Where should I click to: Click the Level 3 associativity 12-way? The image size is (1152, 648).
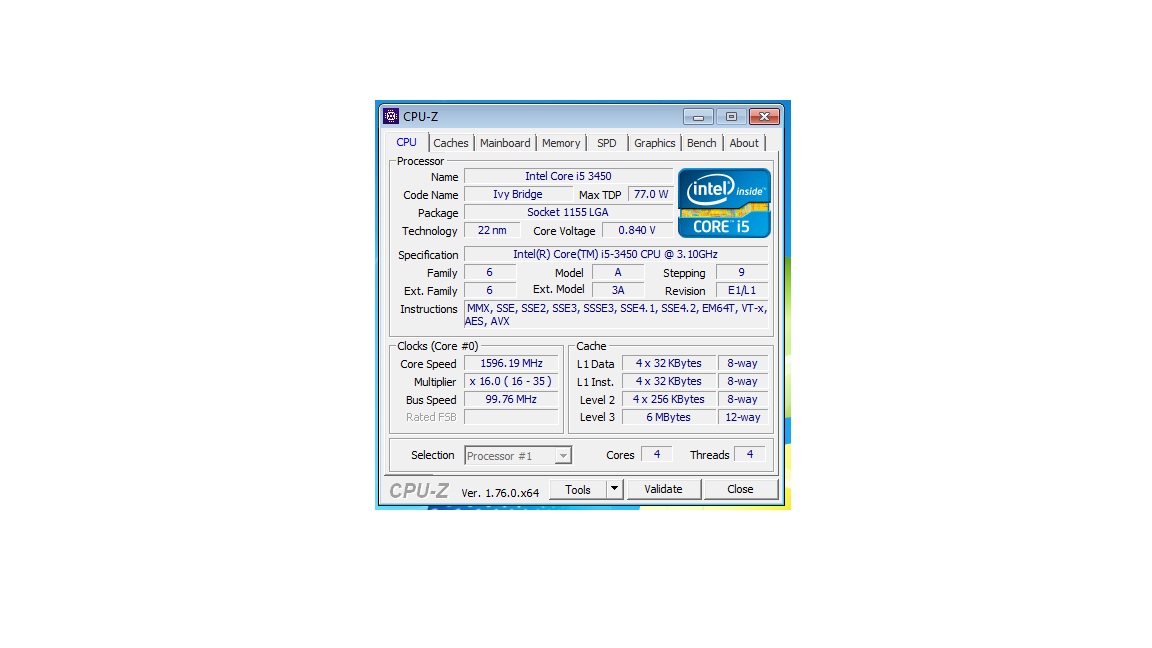(x=743, y=417)
